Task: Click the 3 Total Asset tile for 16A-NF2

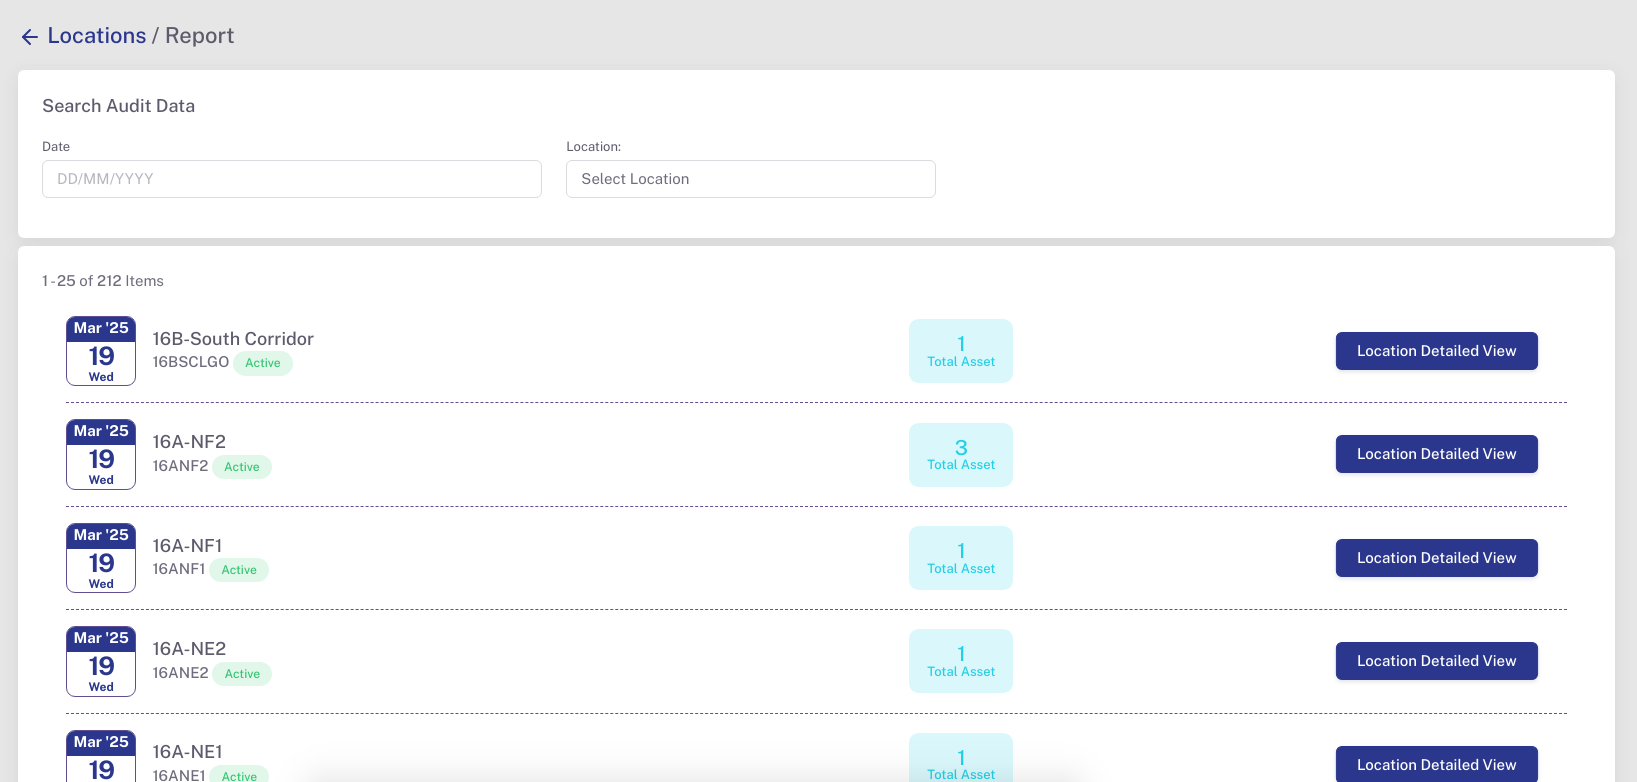Action: pos(960,455)
